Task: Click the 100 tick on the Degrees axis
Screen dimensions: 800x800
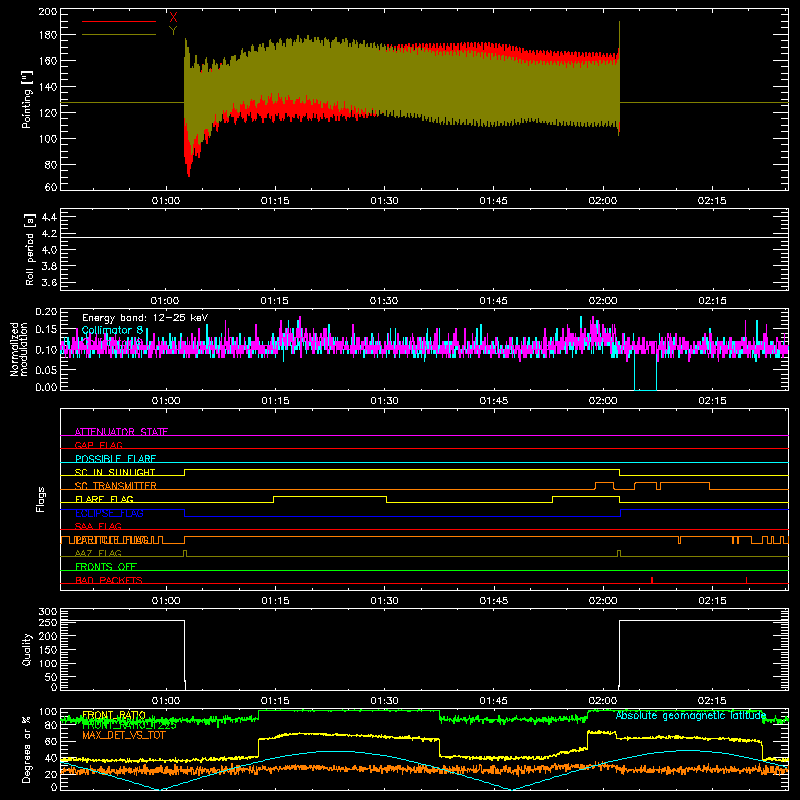Action: pos(48,711)
